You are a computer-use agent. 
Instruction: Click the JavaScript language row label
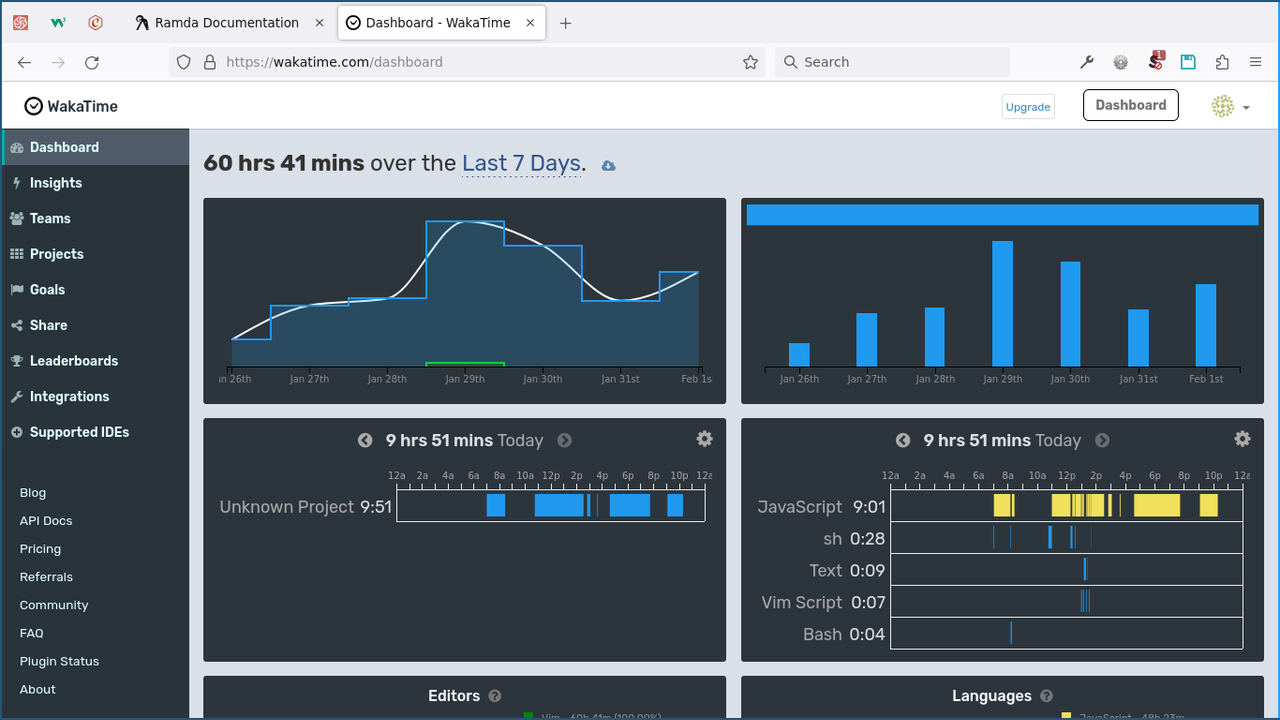coord(800,507)
